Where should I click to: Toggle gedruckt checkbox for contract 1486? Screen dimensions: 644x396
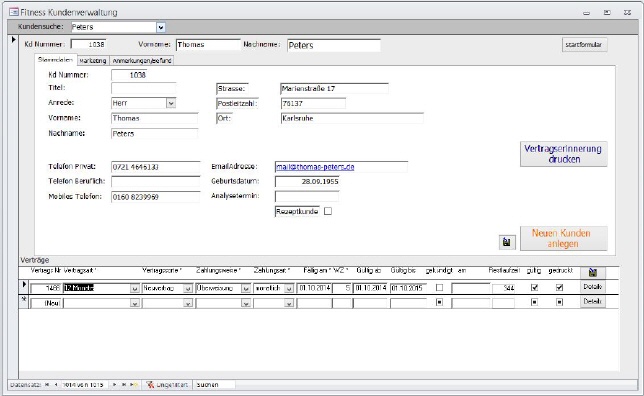[x=559, y=288]
